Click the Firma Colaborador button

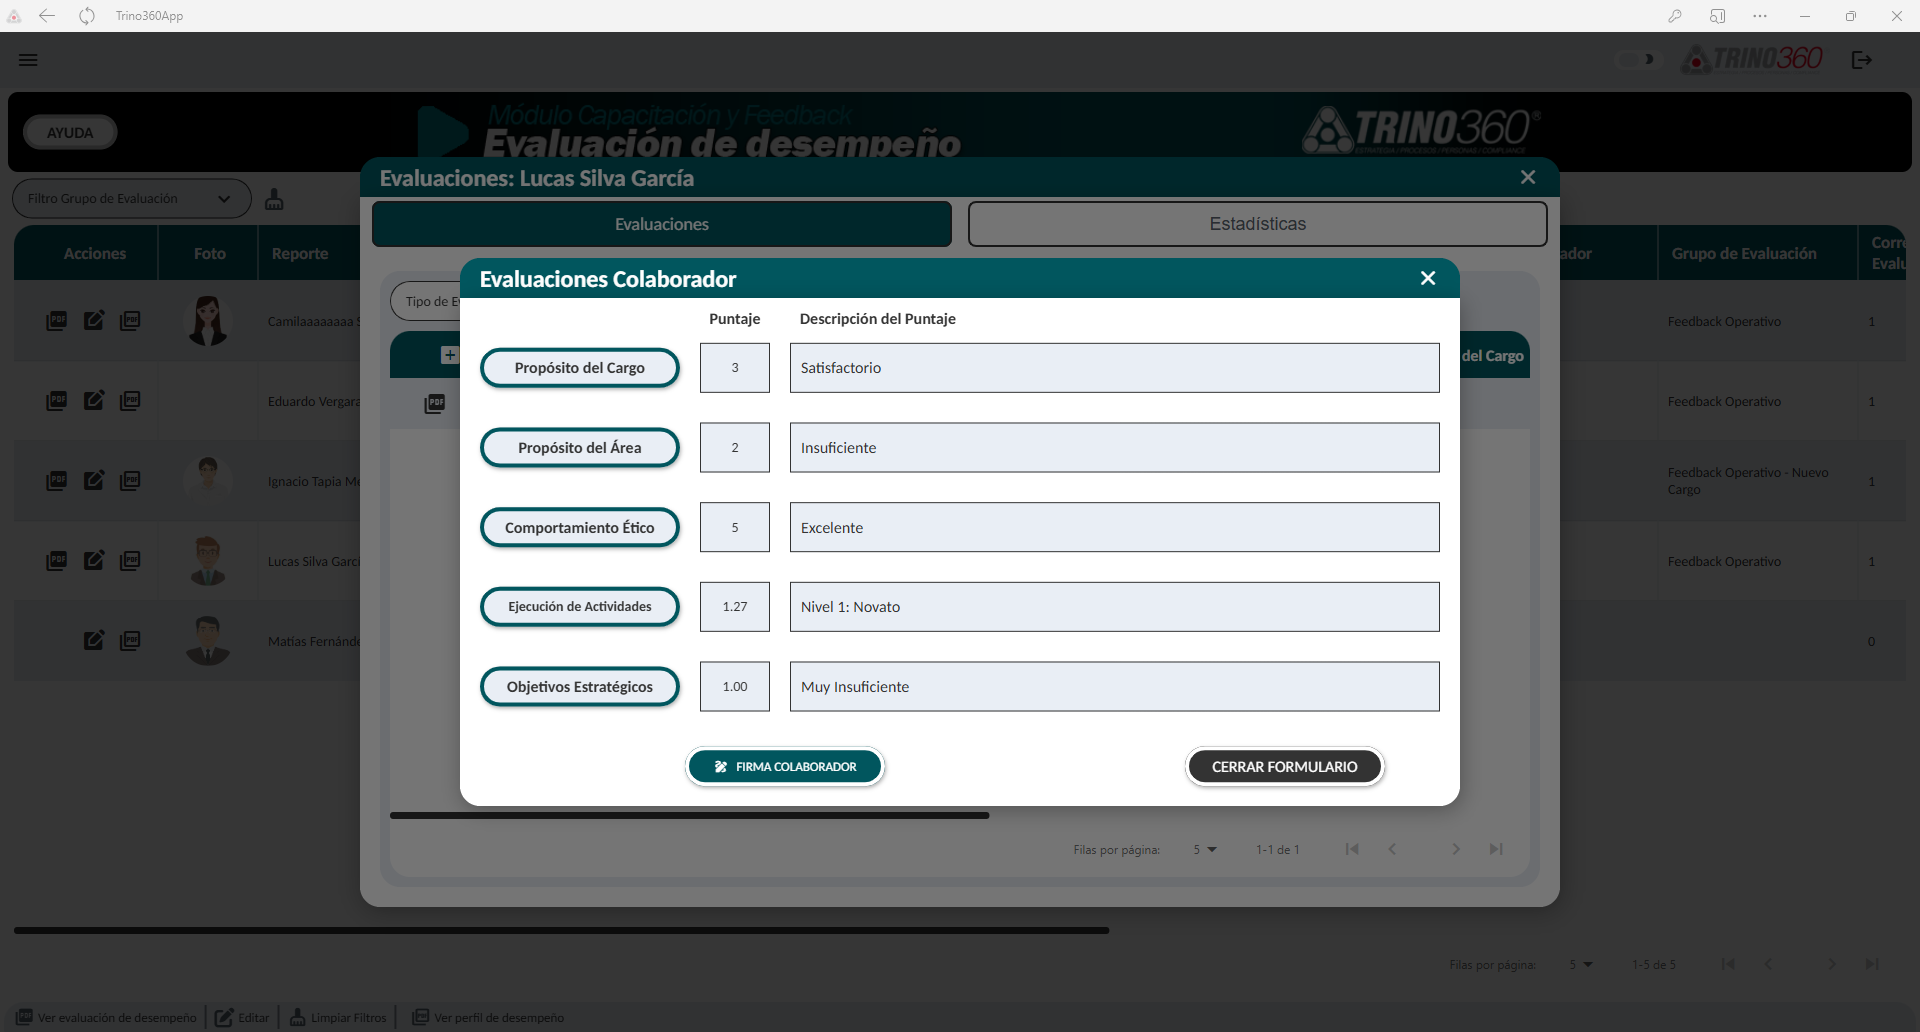785,767
